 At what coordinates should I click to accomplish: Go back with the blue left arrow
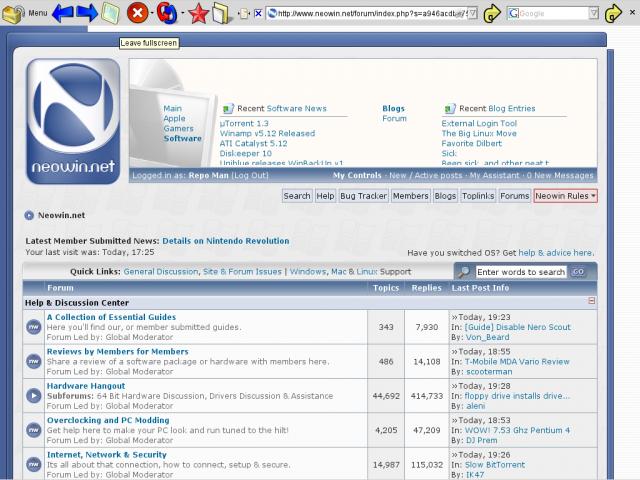62,13
